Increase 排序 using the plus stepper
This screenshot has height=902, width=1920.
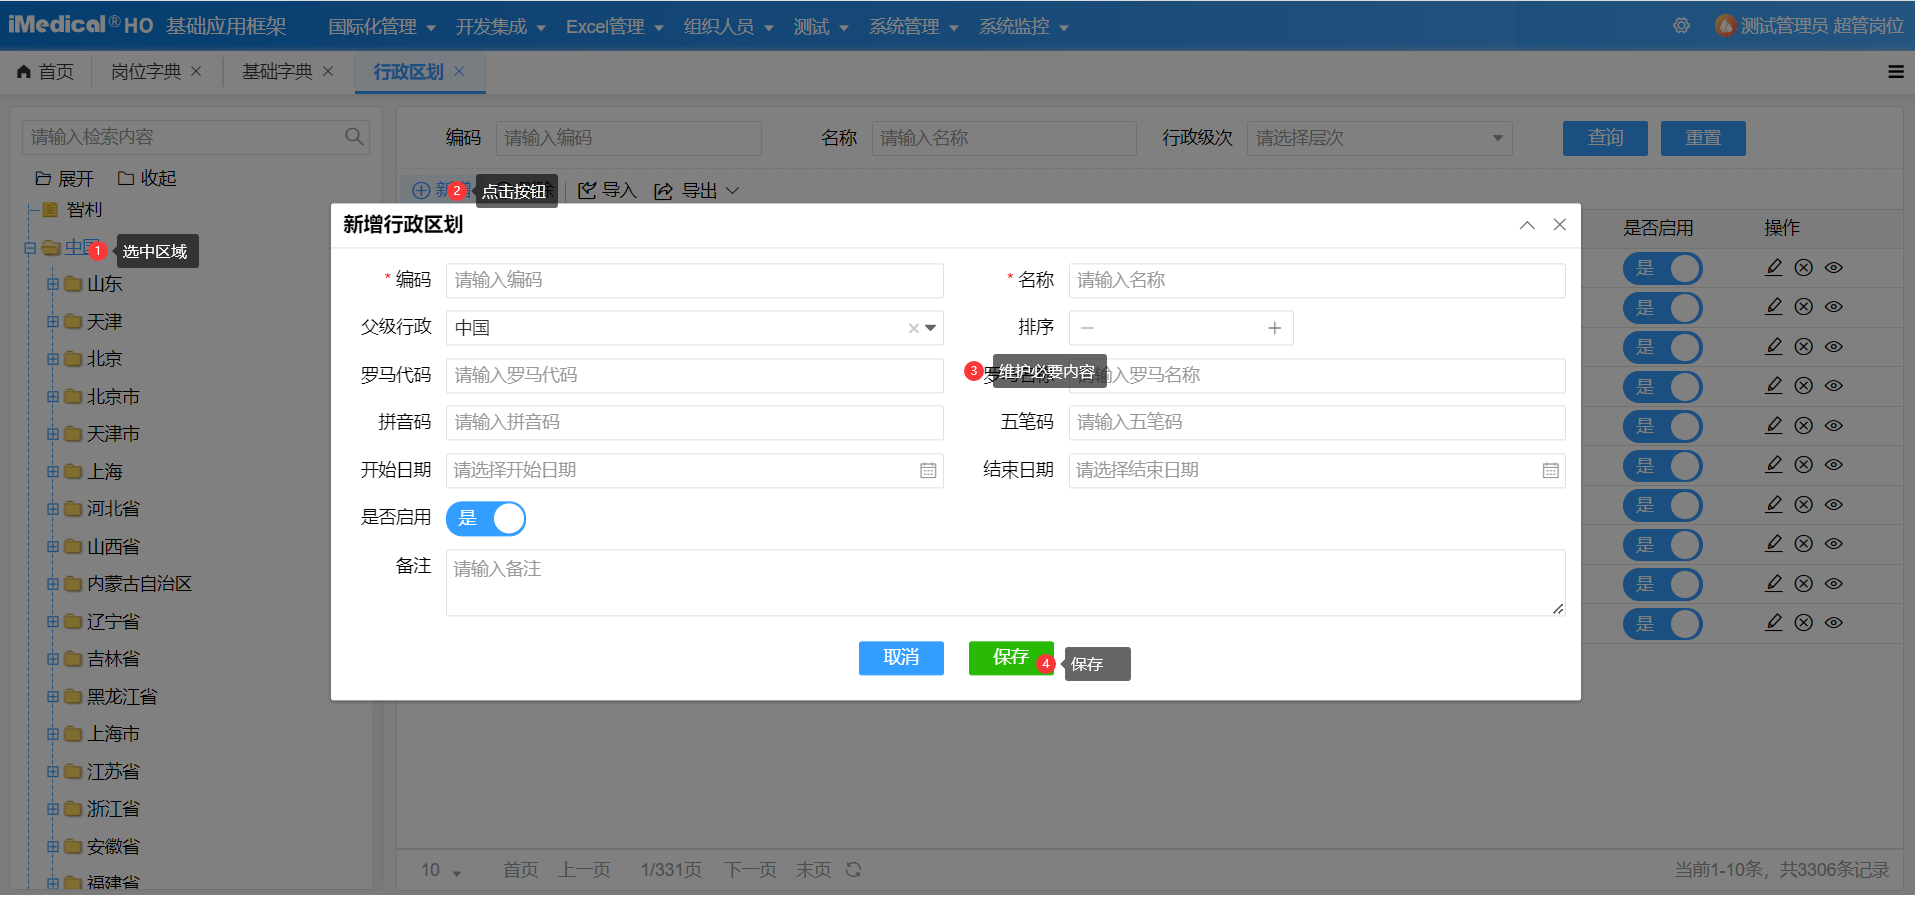click(1274, 327)
